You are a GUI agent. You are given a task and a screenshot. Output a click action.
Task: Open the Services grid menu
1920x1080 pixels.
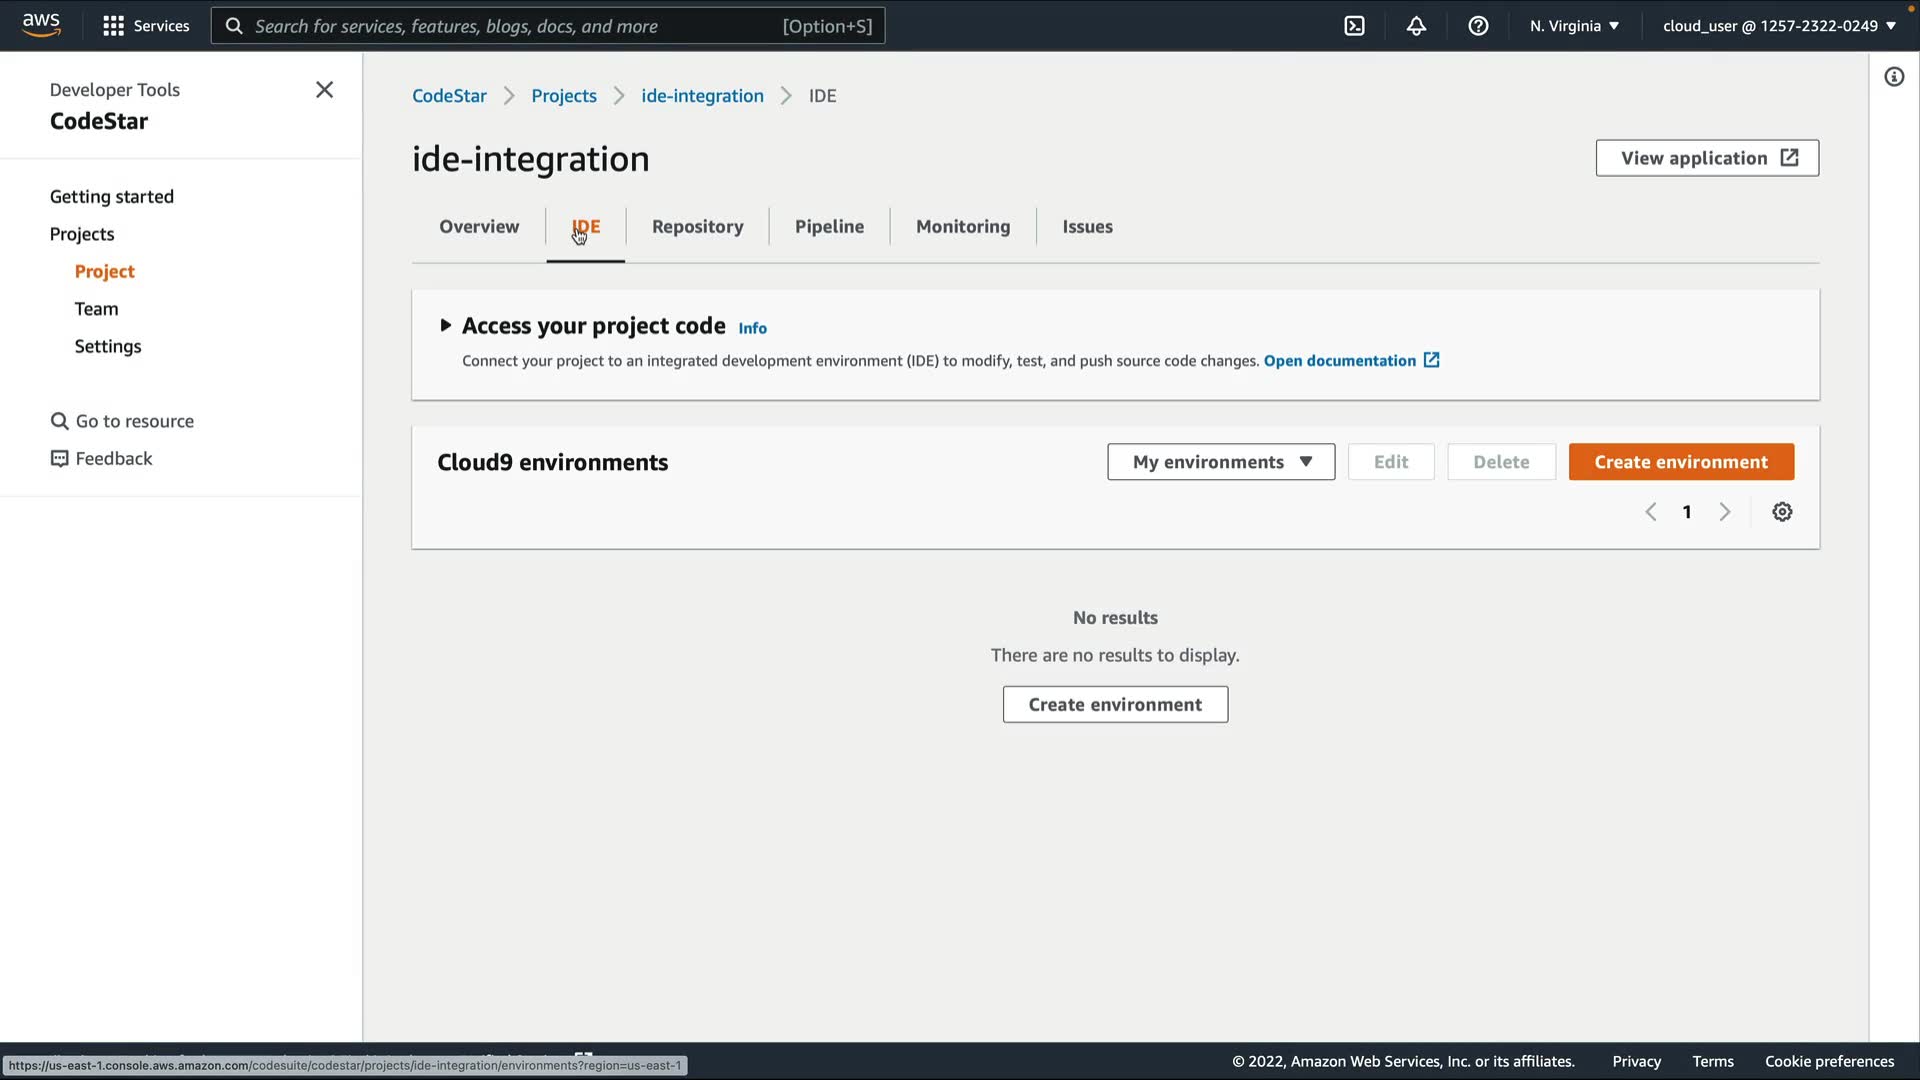point(146,26)
